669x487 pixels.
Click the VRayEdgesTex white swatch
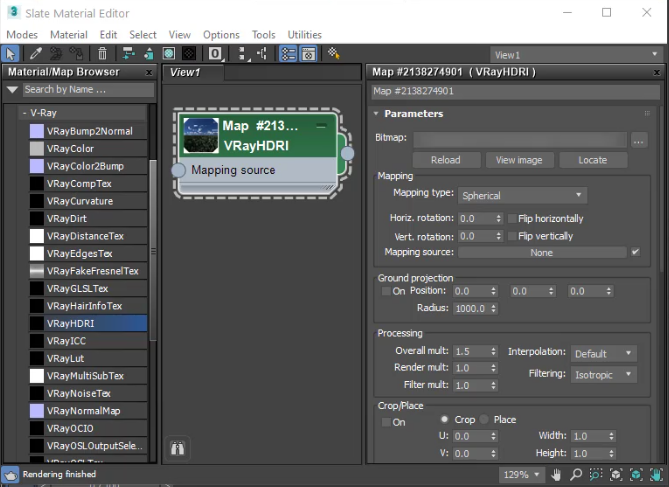tap(37, 254)
